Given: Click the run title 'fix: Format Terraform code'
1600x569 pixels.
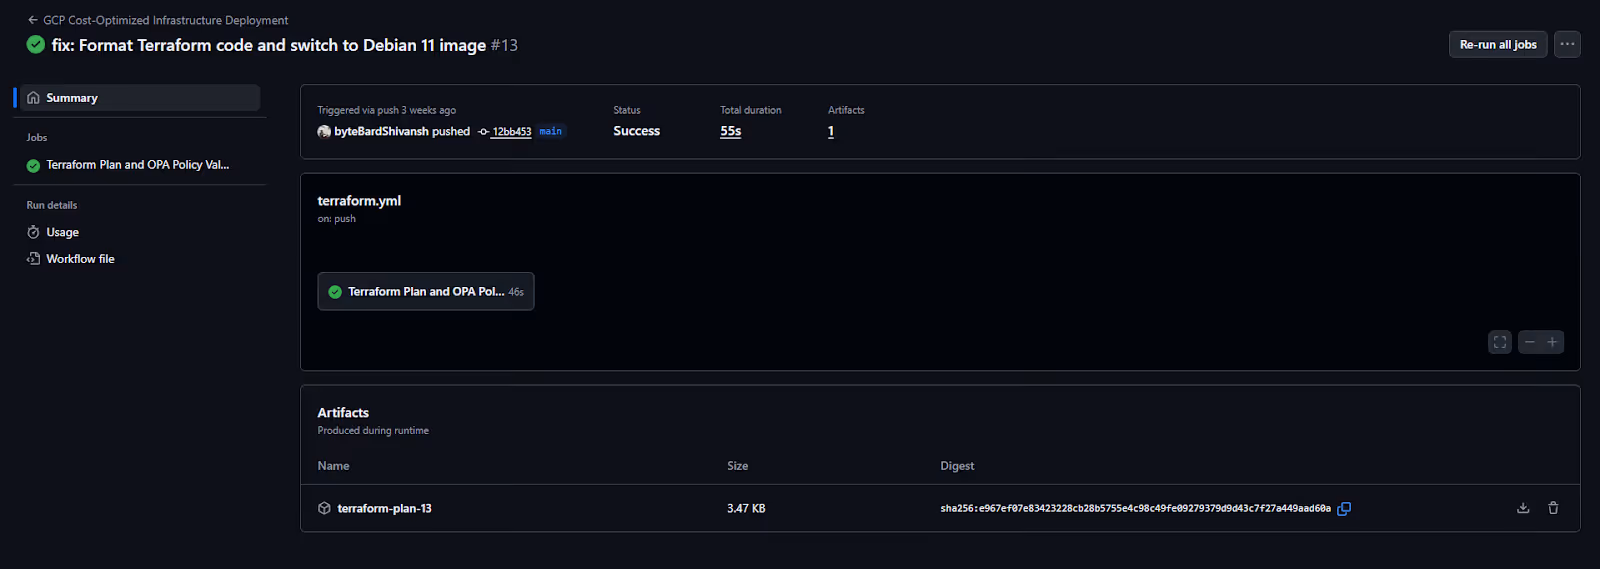Looking at the screenshot, I should [x=268, y=45].
